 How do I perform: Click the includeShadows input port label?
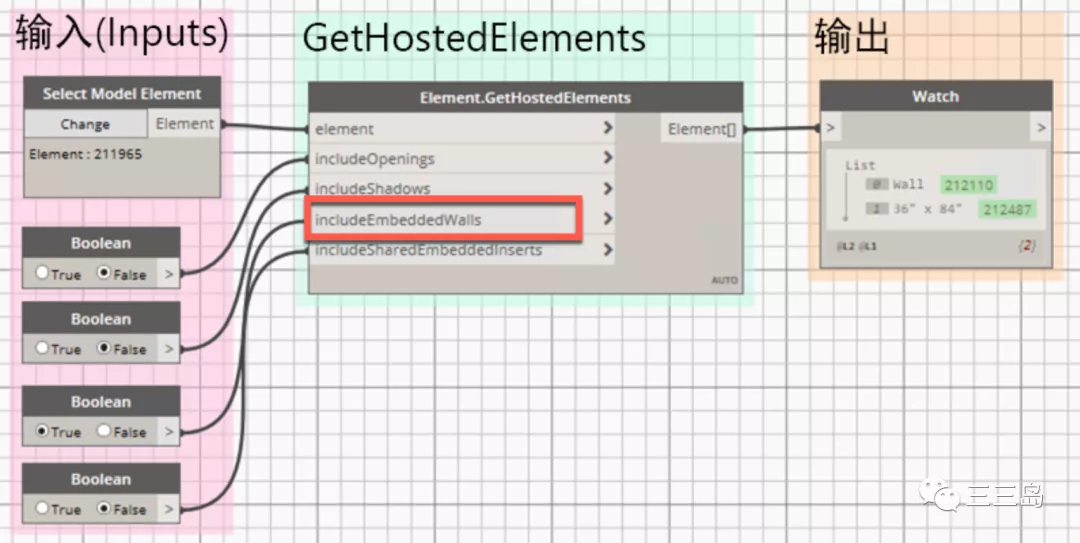point(373,188)
